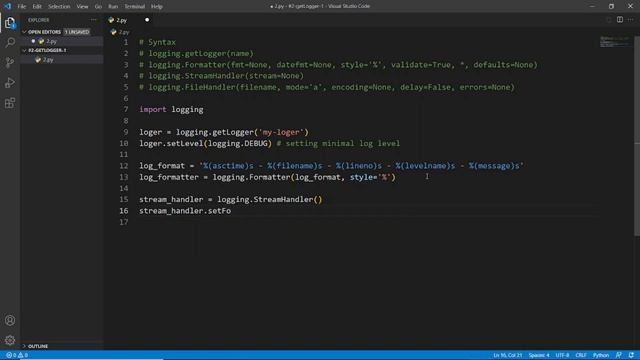
Task: Open notifications bell in status bar
Action: [631, 355]
